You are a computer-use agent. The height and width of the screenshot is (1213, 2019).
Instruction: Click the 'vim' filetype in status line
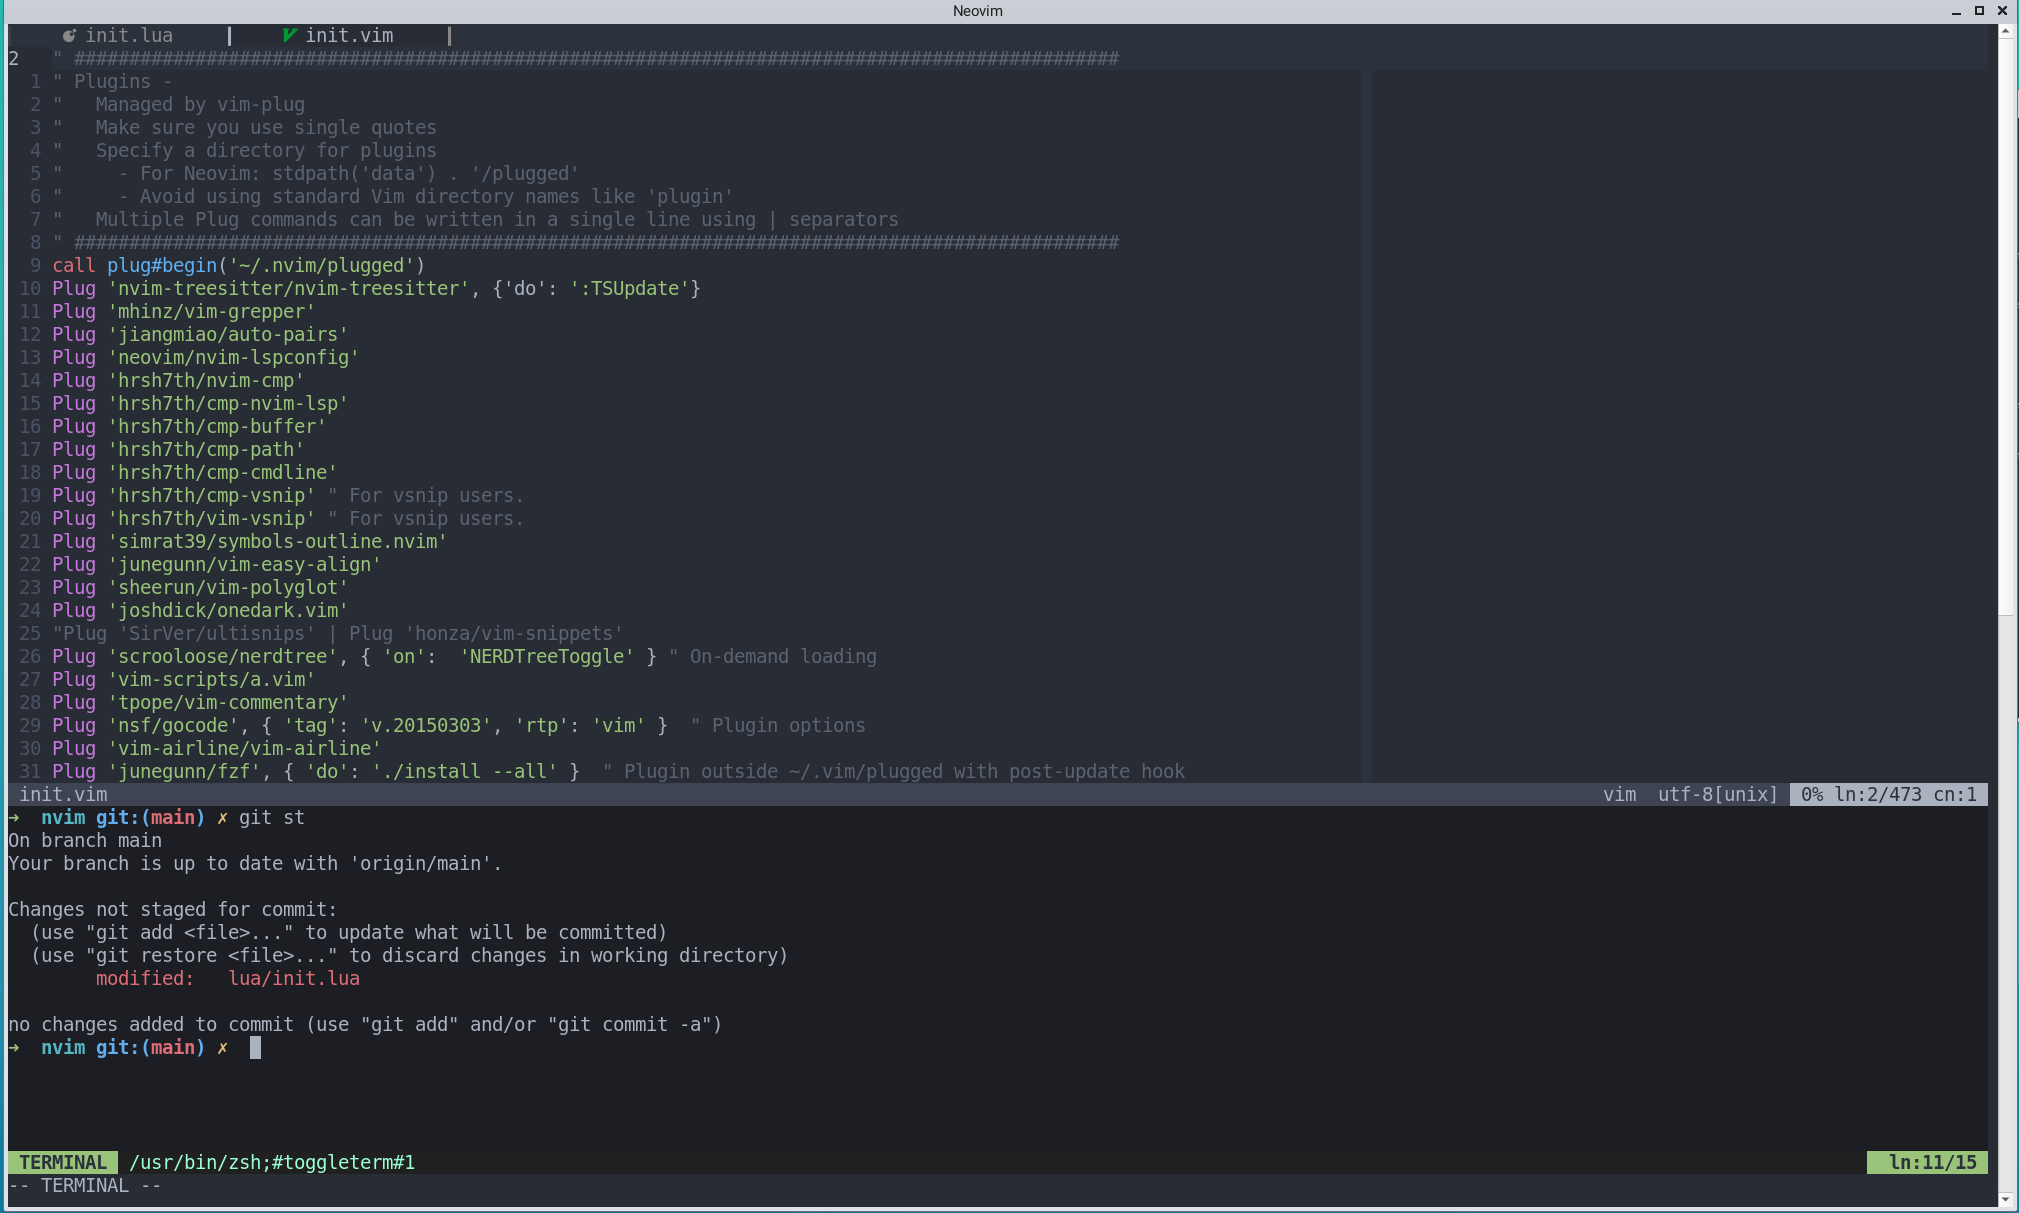(1620, 794)
